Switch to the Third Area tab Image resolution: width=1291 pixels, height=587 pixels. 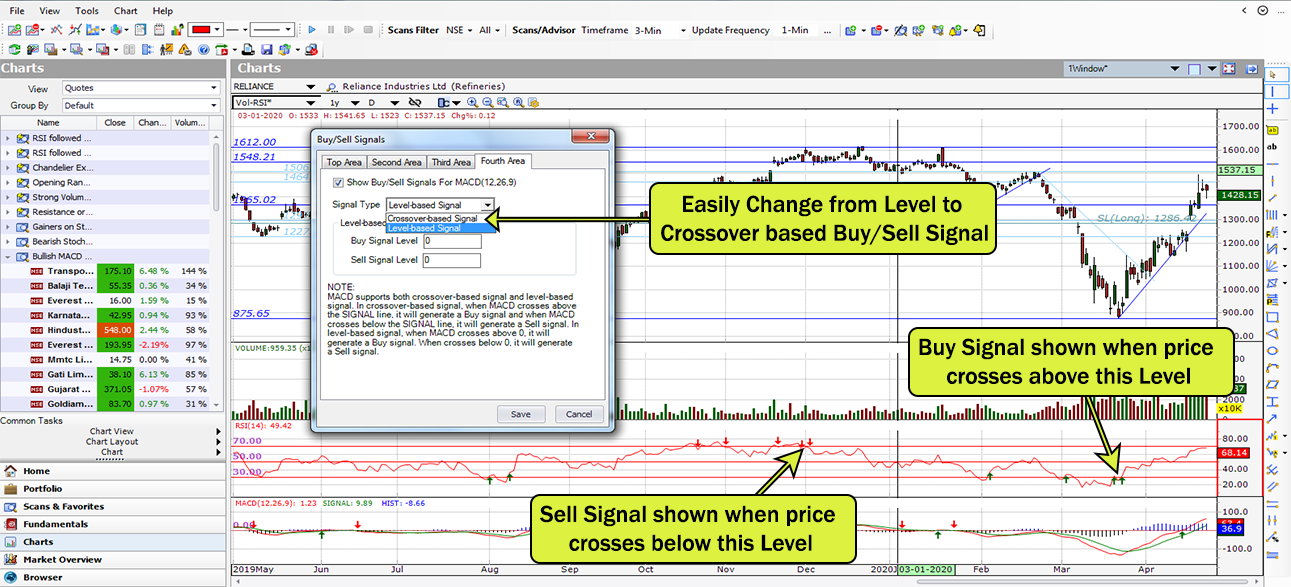click(x=451, y=161)
